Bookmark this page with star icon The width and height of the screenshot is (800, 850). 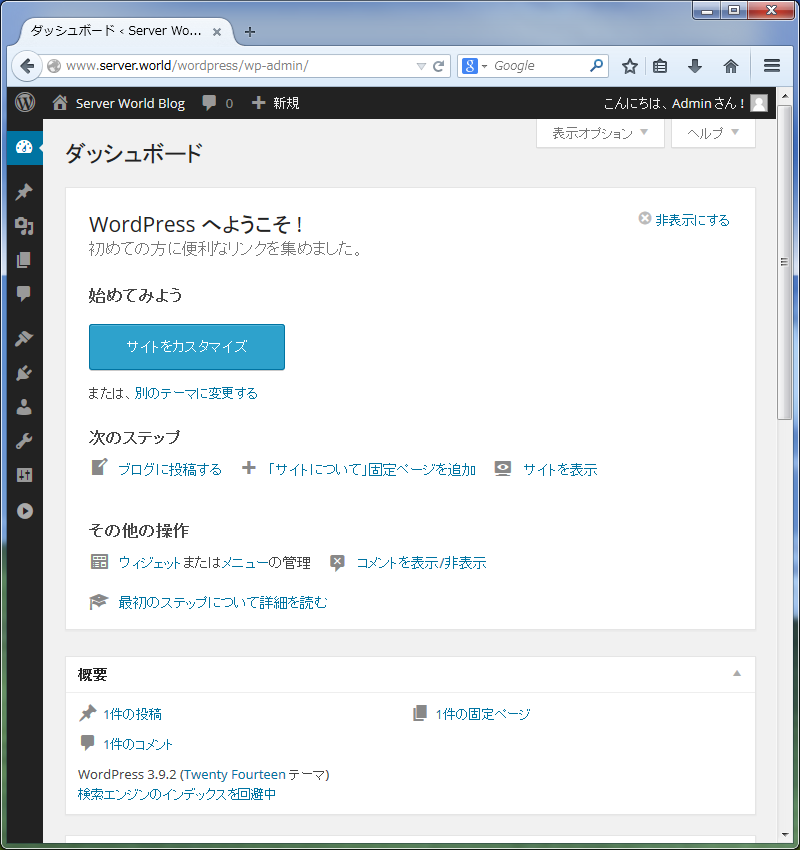(x=629, y=66)
